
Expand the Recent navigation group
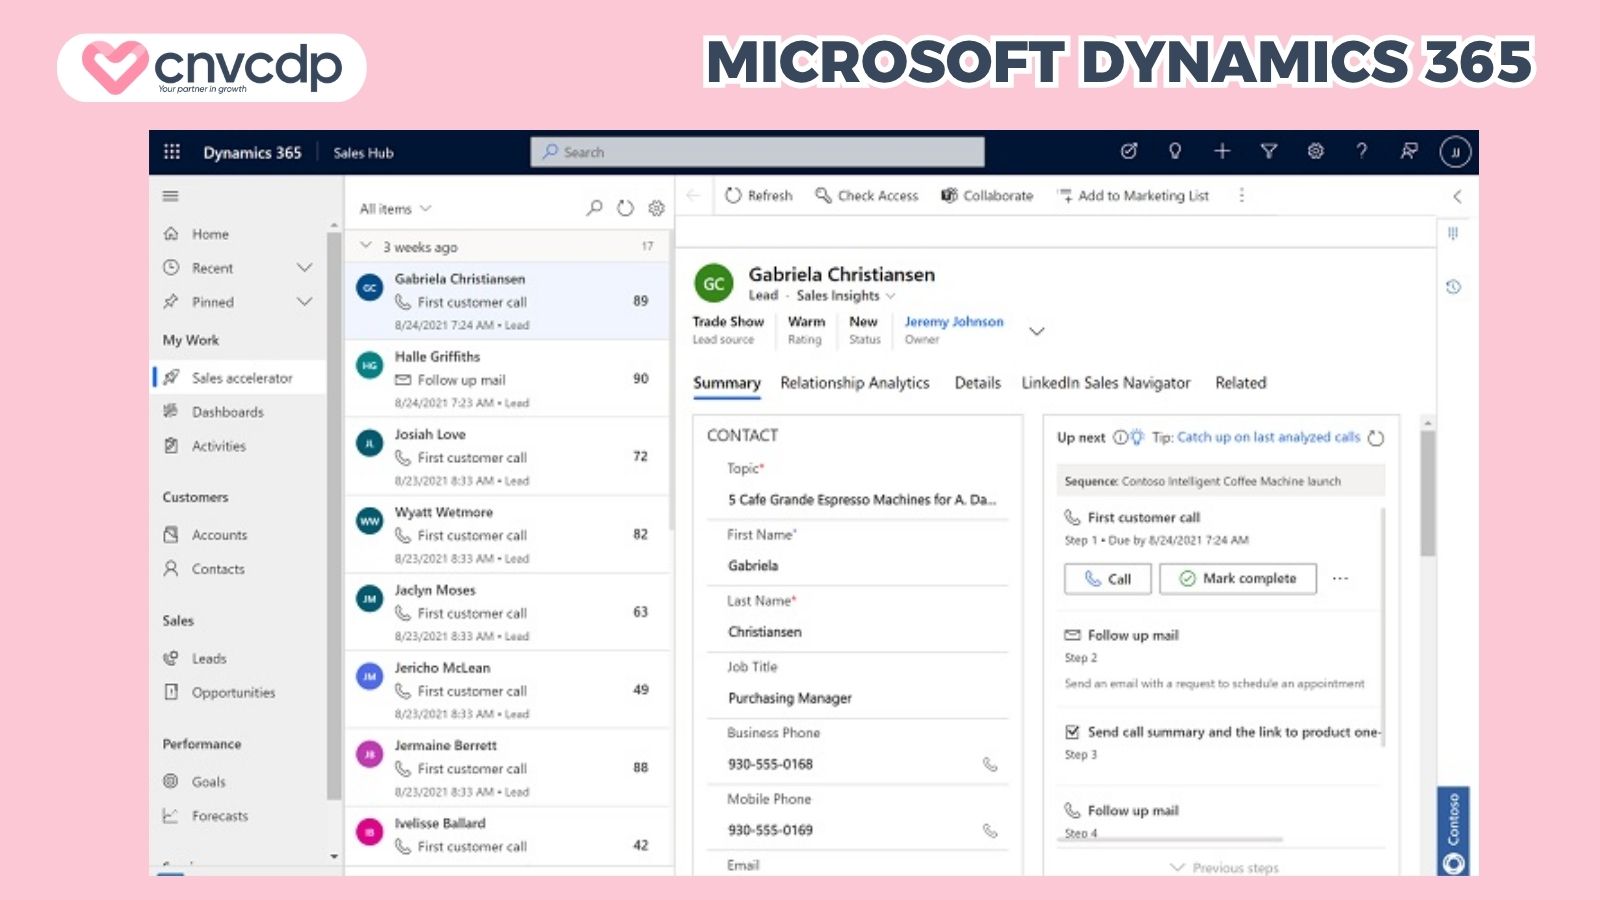coord(304,268)
